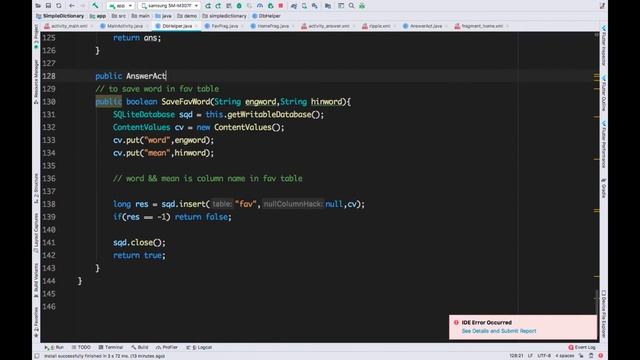This screenshot has height=360, width=640.
Task: Click the green Android icon next to search
Action: (362, 6)
